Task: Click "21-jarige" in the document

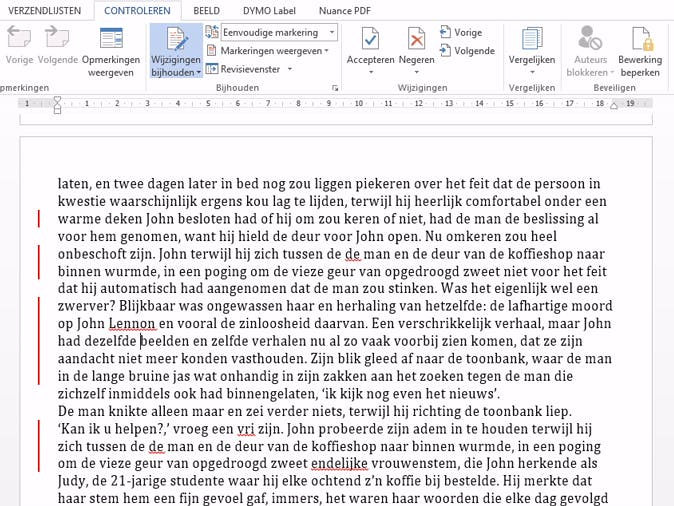Action: click(140, 481)
